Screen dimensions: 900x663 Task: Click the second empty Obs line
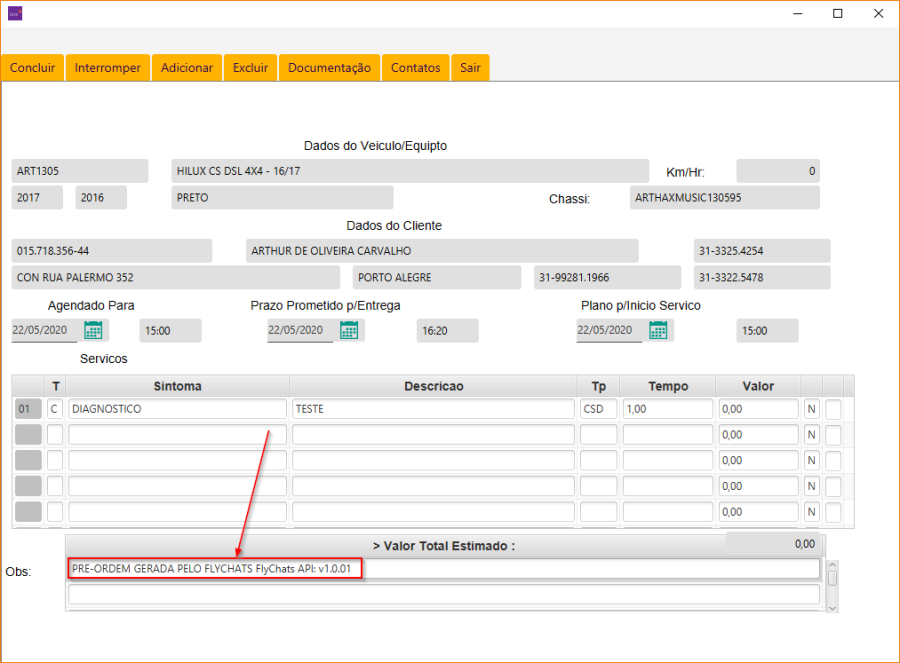tap(444, 594)
